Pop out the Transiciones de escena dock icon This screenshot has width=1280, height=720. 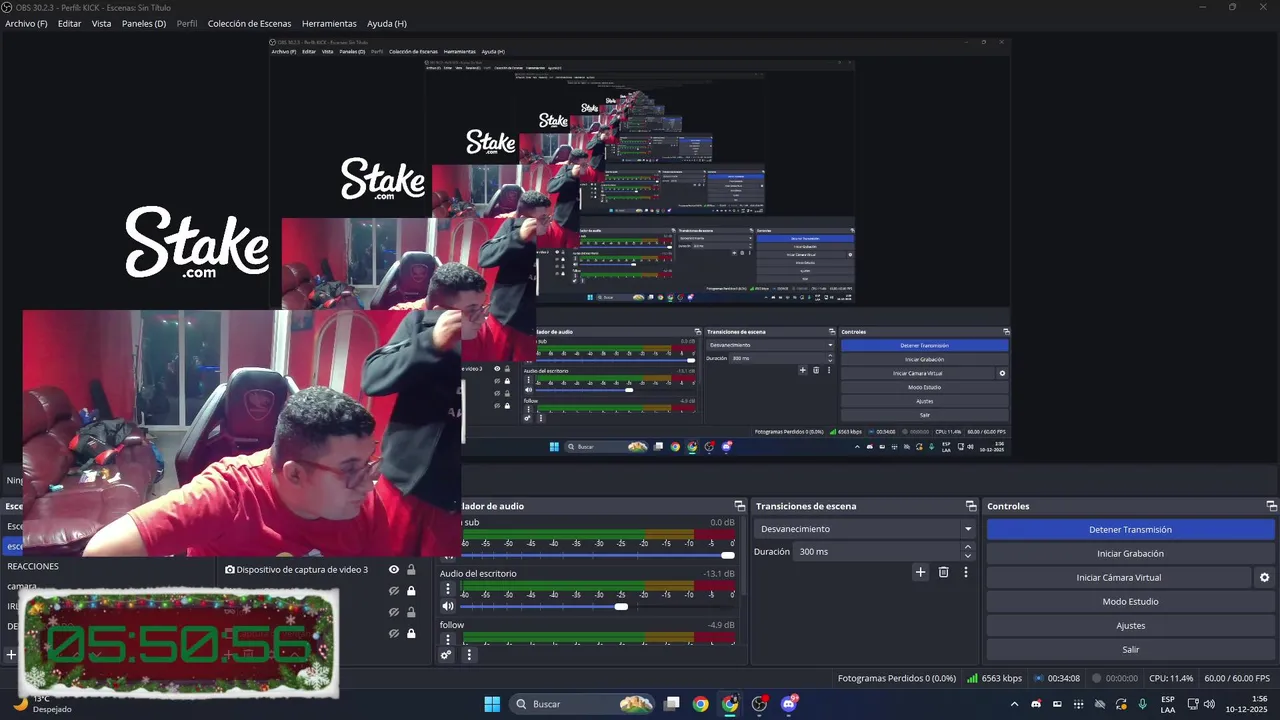click(x=970, y=506)
